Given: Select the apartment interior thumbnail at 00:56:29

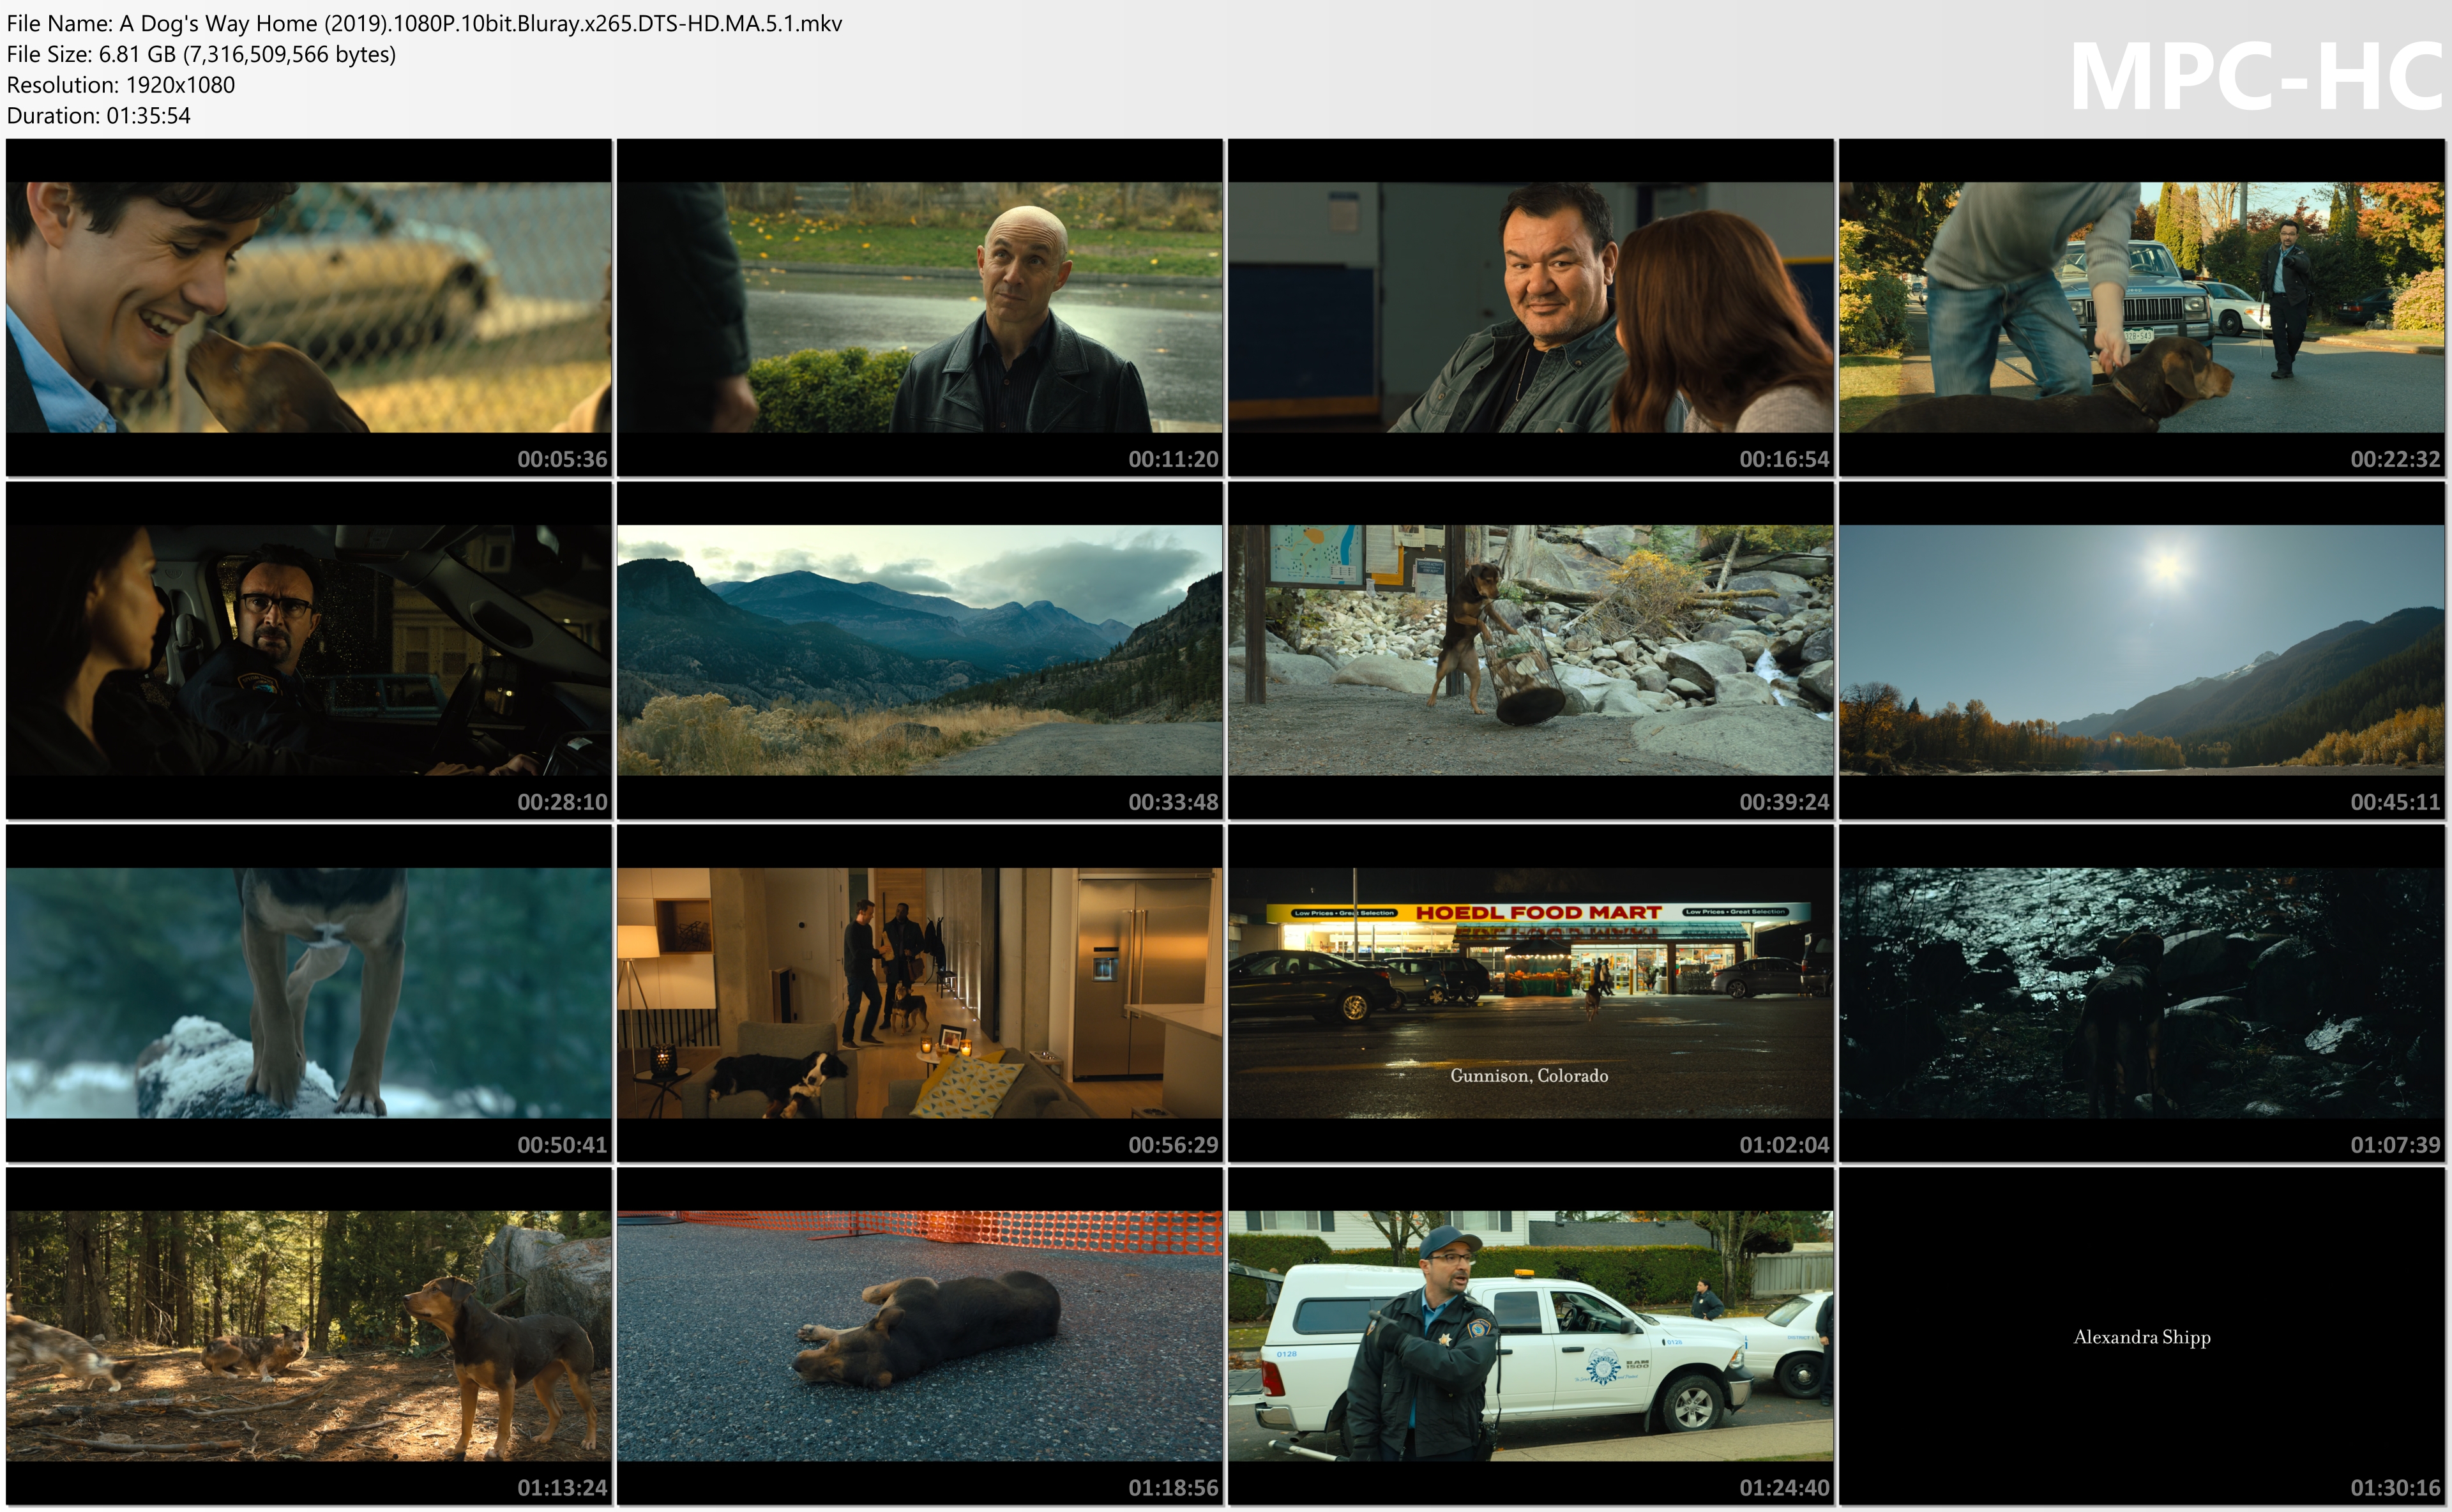Looking at the screenshot, I should pyautogui.click(x=919, y=993).
